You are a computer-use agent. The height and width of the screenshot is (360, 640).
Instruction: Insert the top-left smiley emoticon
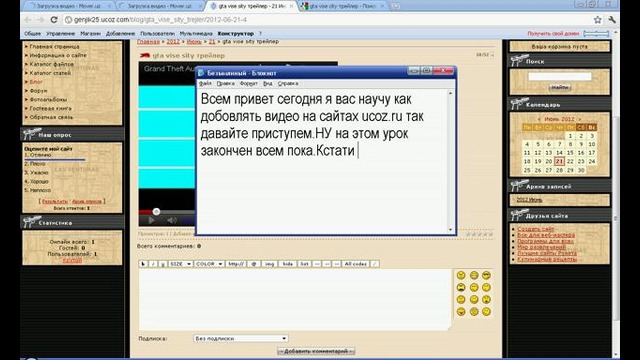tap(461, 276)
